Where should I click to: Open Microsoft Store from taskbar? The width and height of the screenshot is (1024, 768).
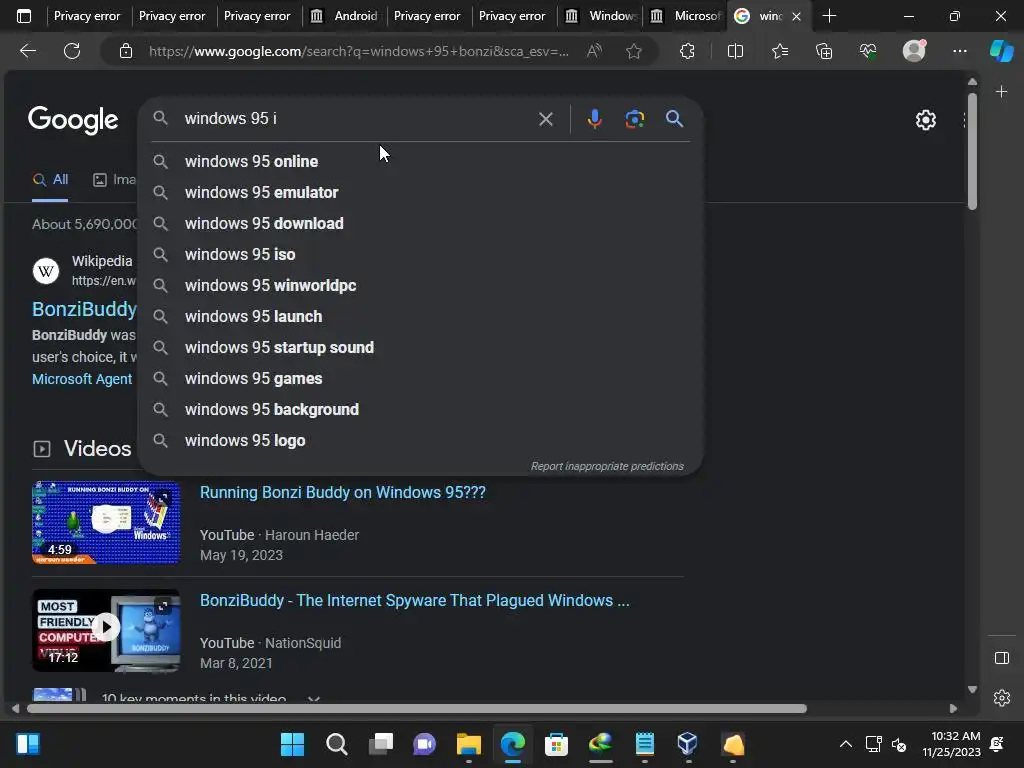556,744
